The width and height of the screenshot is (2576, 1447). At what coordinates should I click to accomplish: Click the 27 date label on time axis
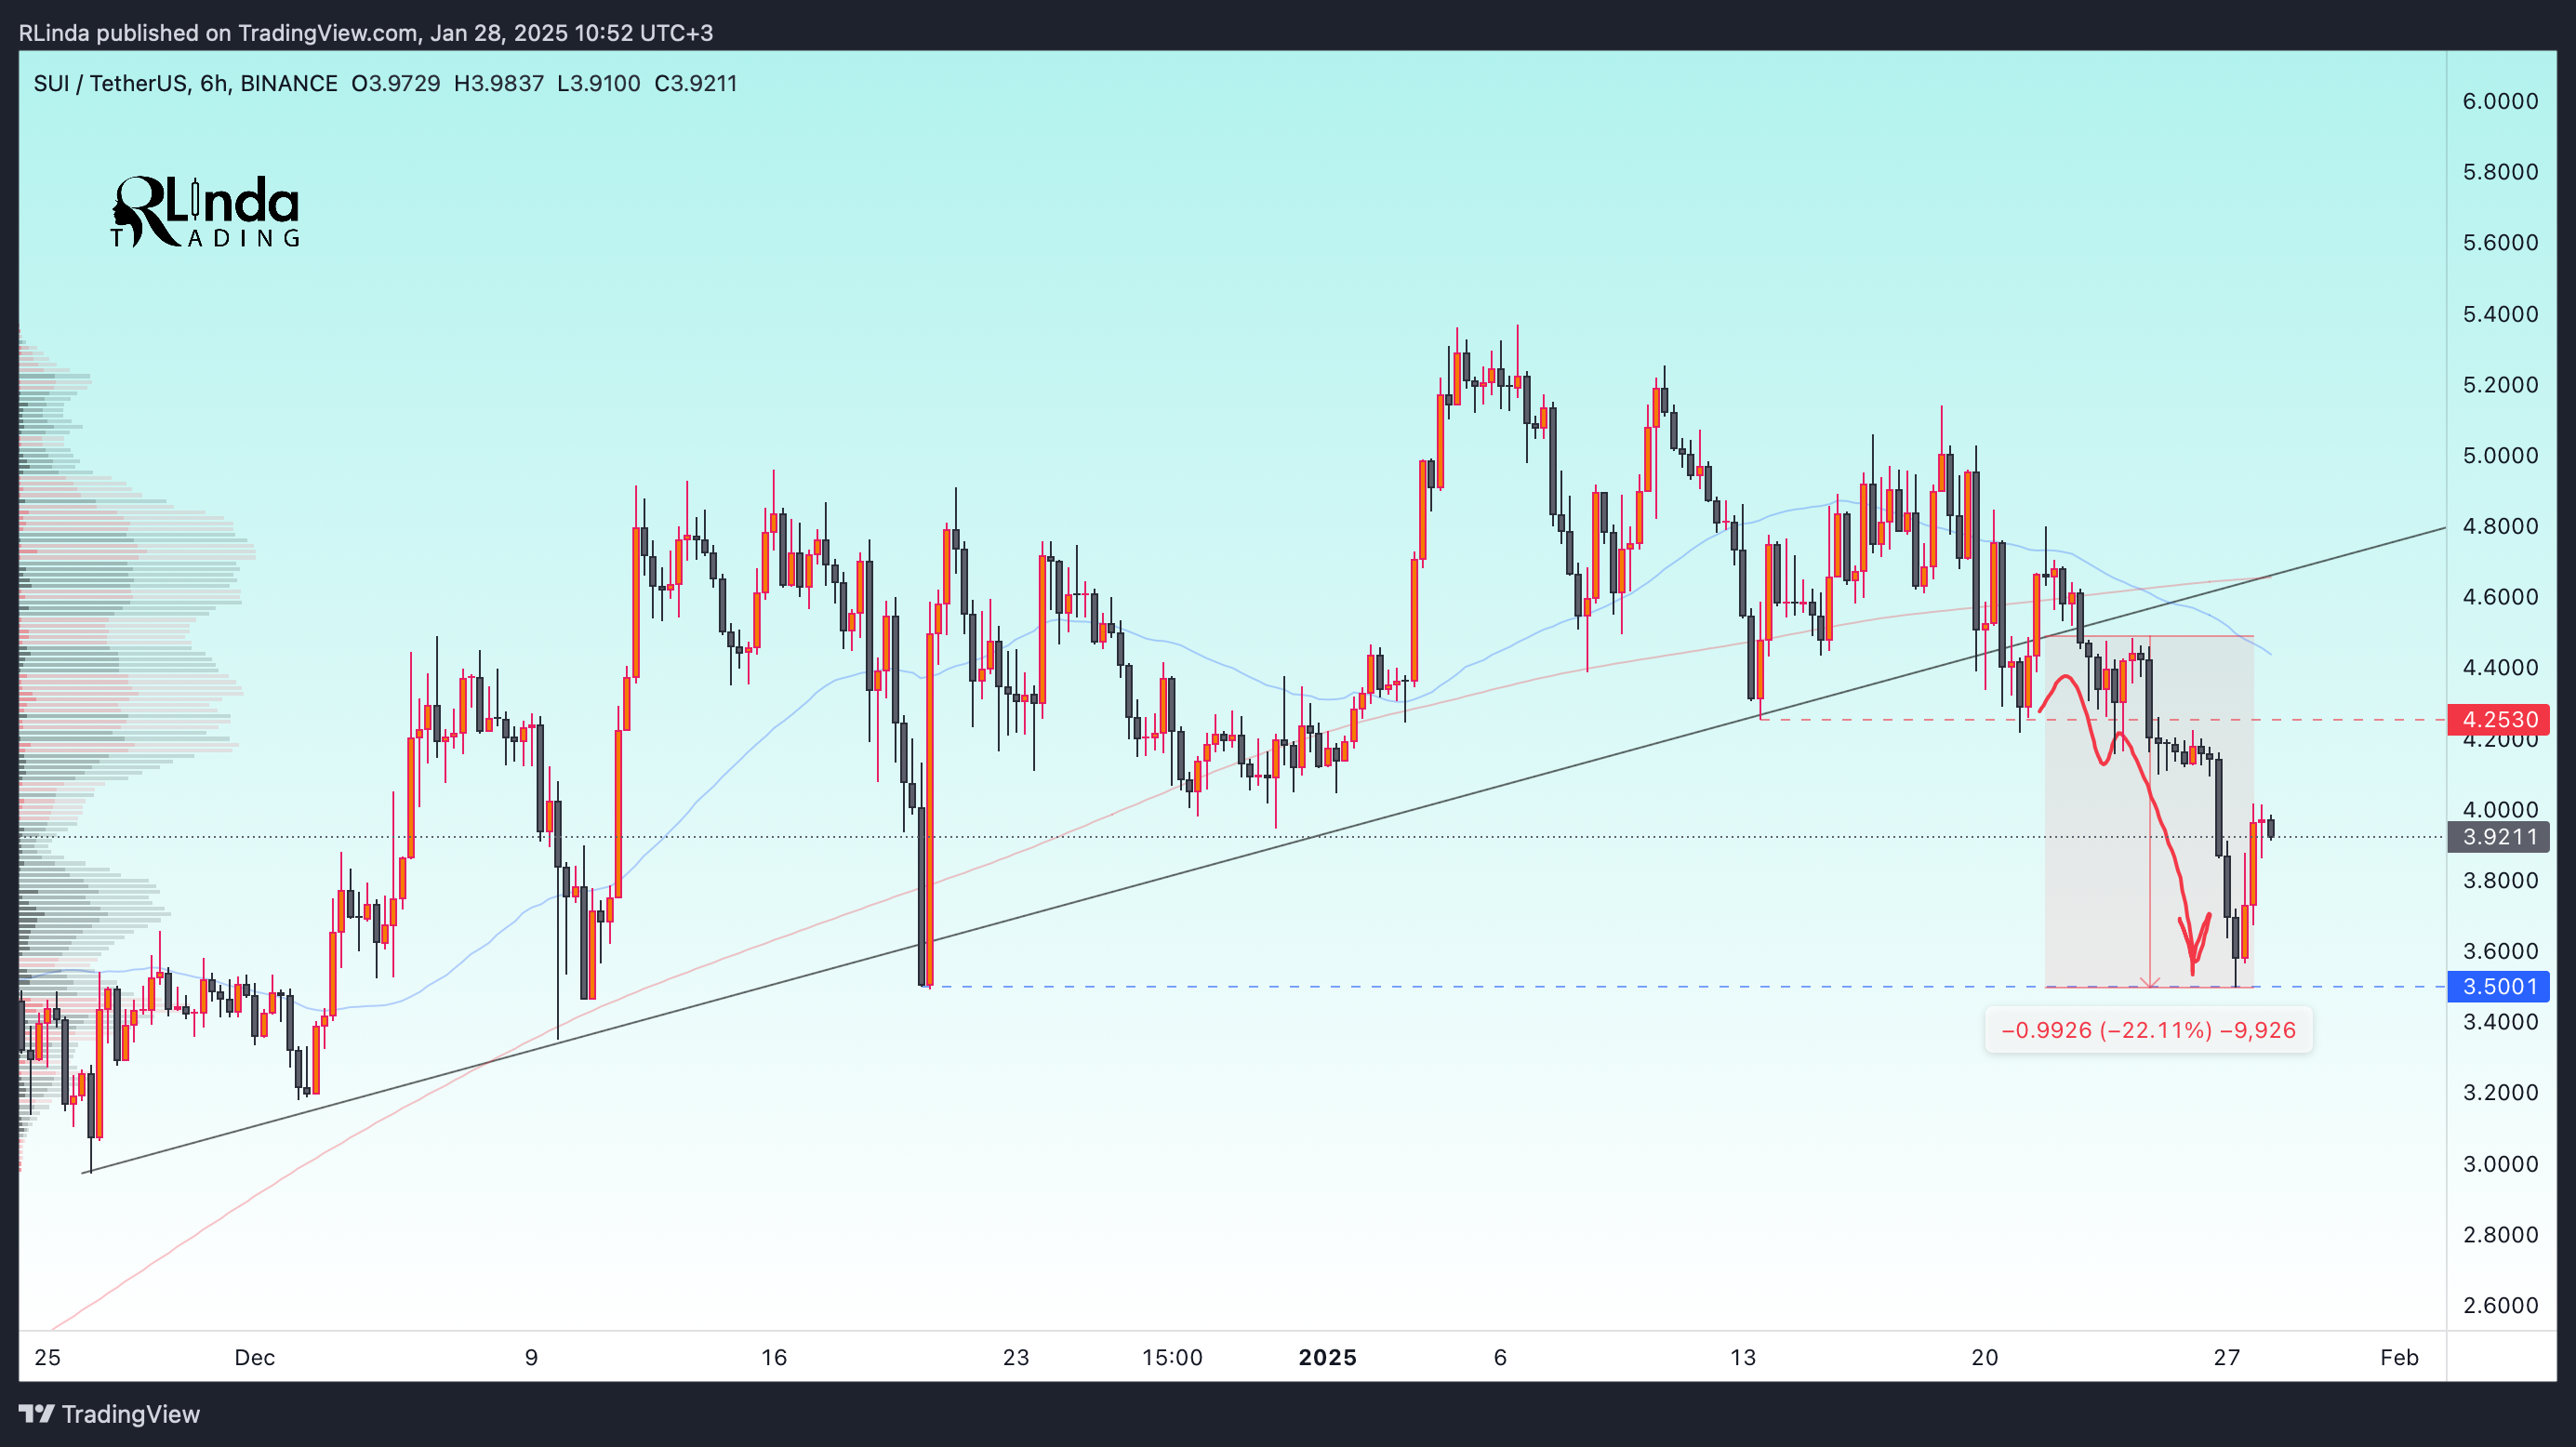2226,1357
